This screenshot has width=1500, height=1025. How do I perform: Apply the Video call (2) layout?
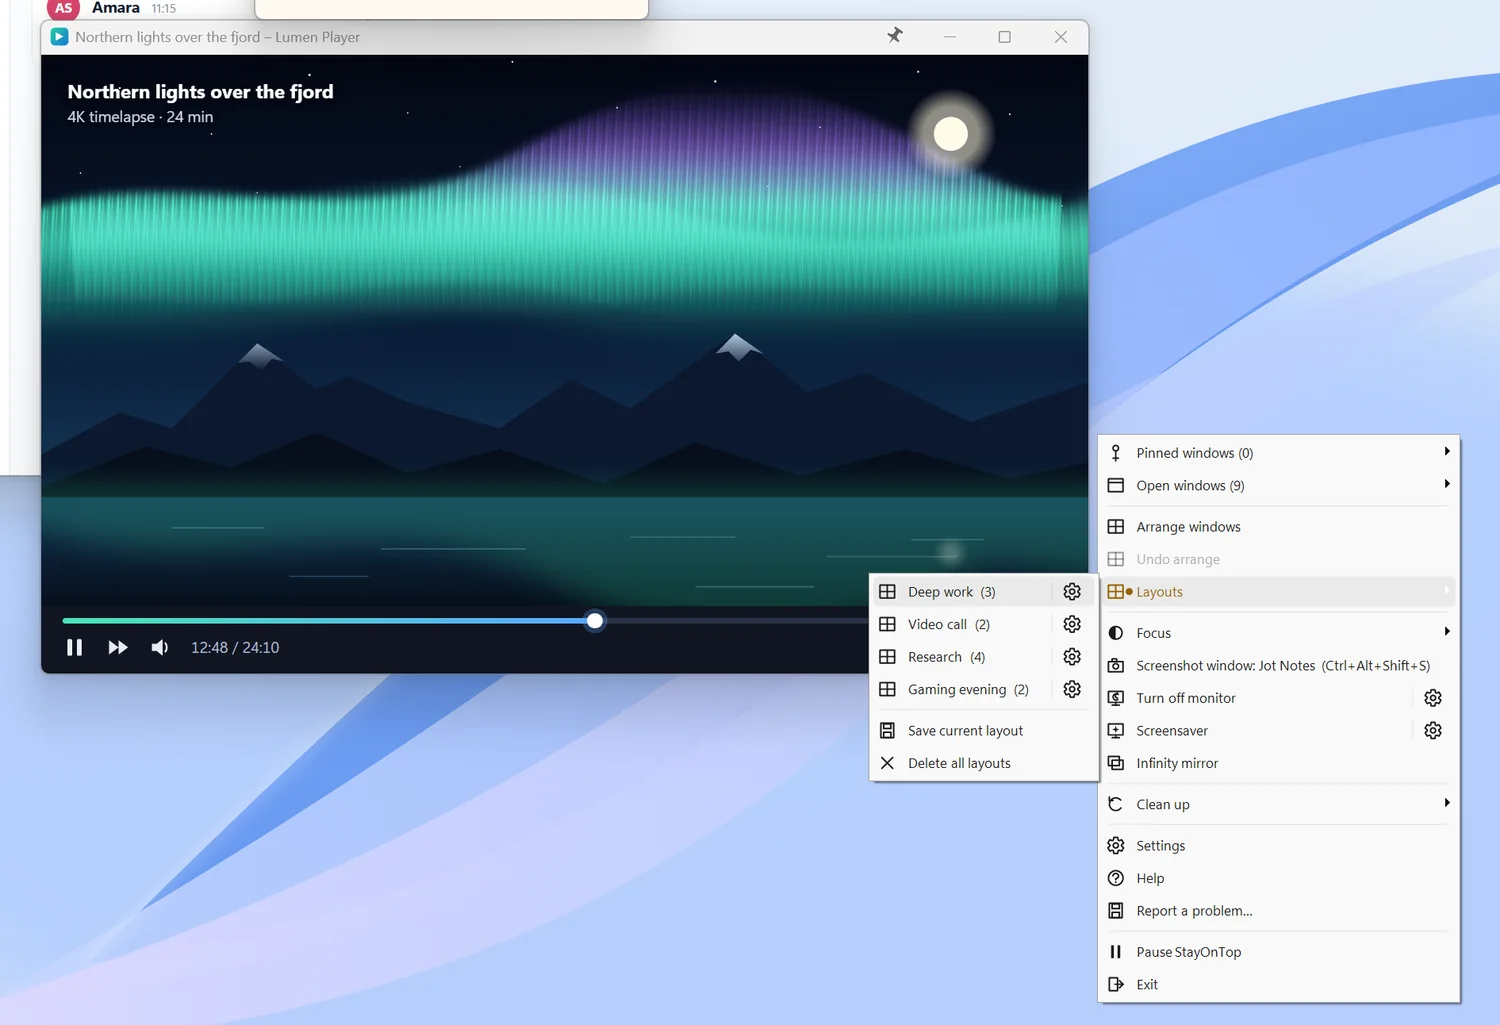pyautogui.click(x=962, y=624)
